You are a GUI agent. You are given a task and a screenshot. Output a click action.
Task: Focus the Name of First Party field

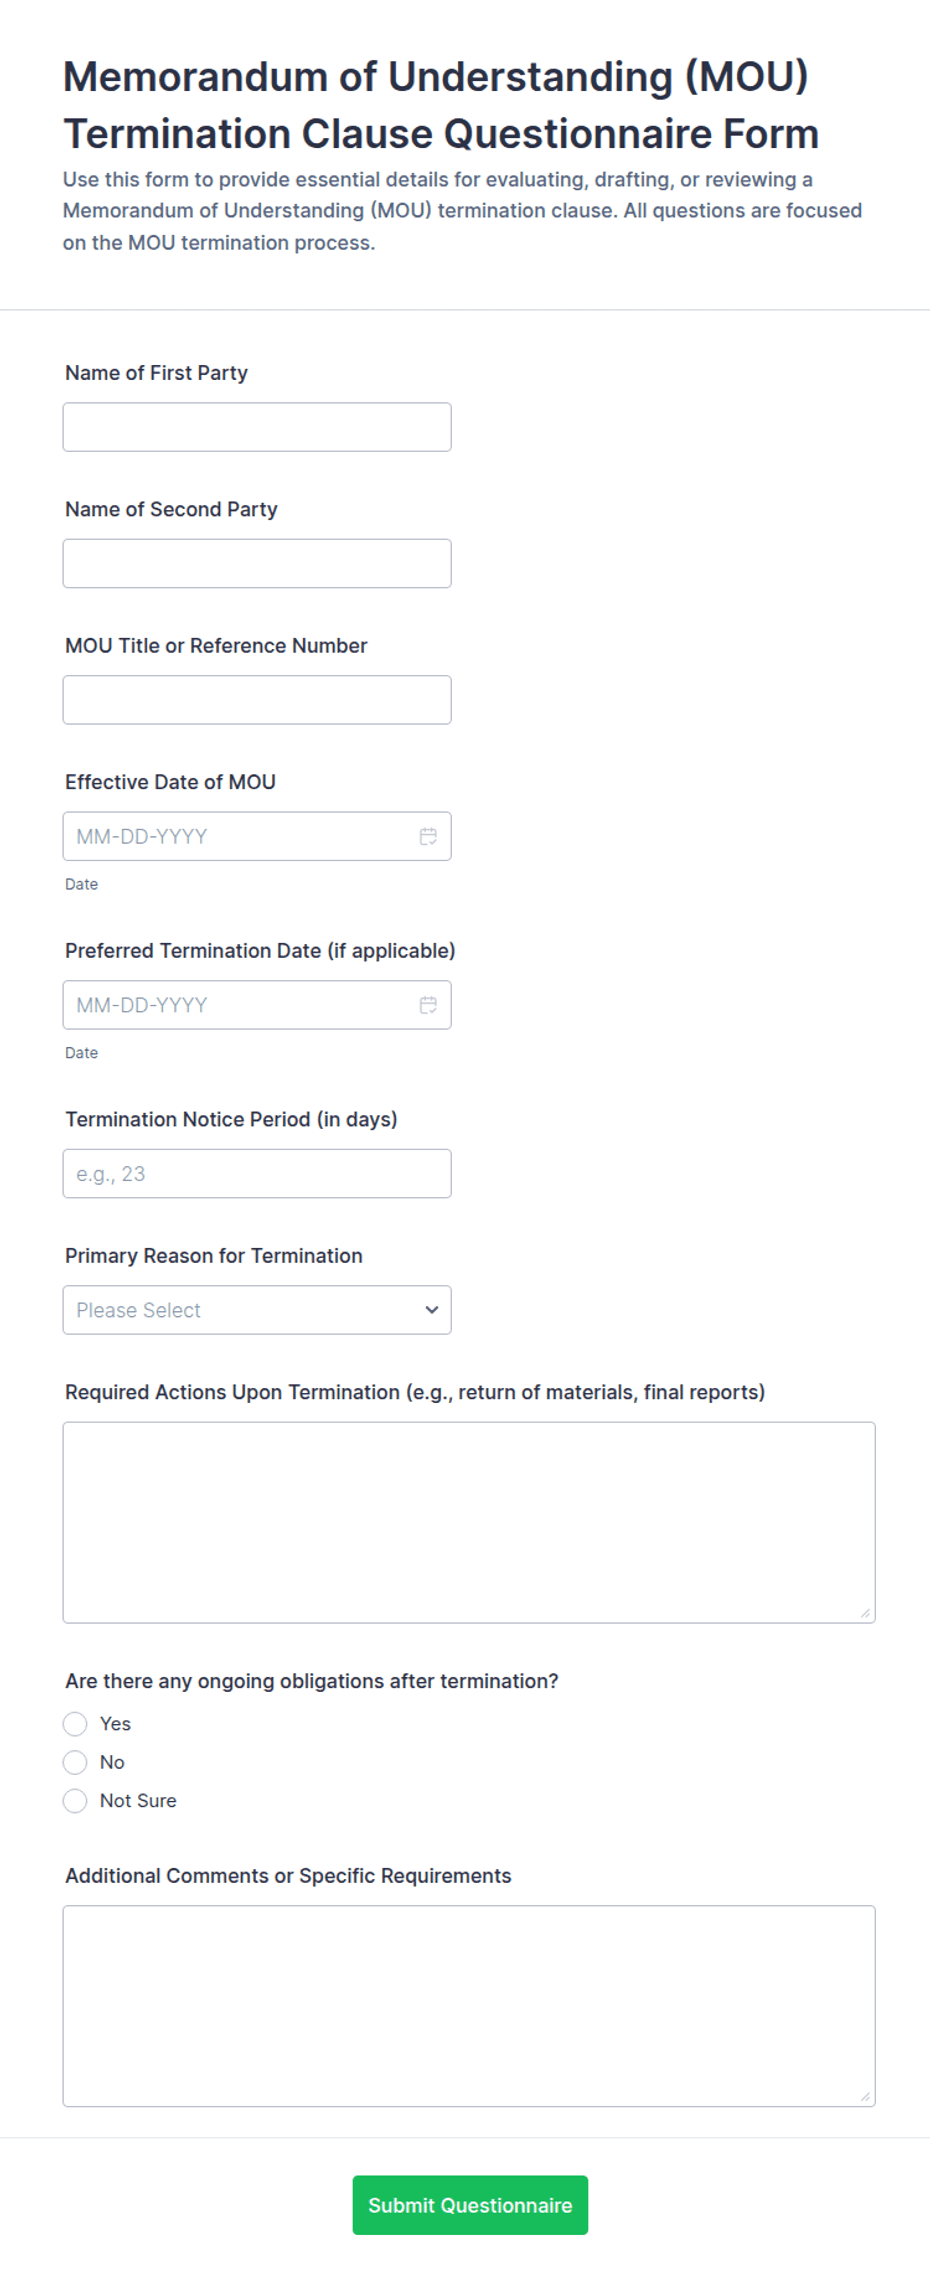pyautogui.click(x=257, y=427)
